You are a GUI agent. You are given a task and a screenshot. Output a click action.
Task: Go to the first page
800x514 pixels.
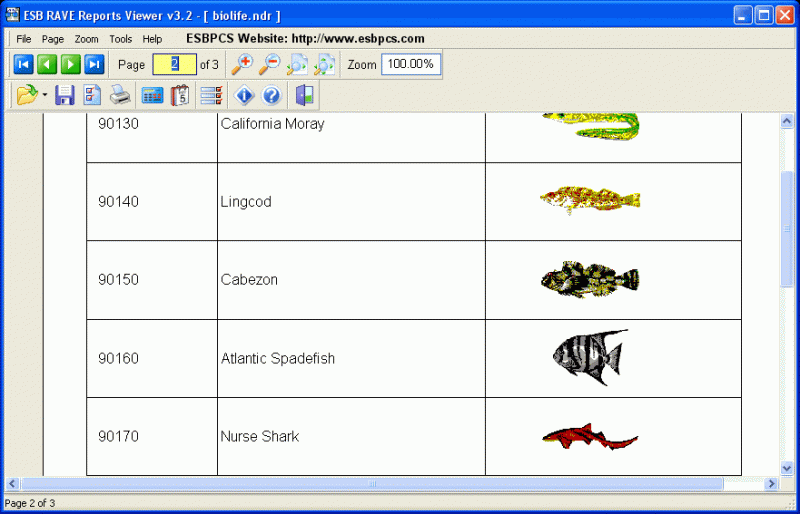click(23, 65)
